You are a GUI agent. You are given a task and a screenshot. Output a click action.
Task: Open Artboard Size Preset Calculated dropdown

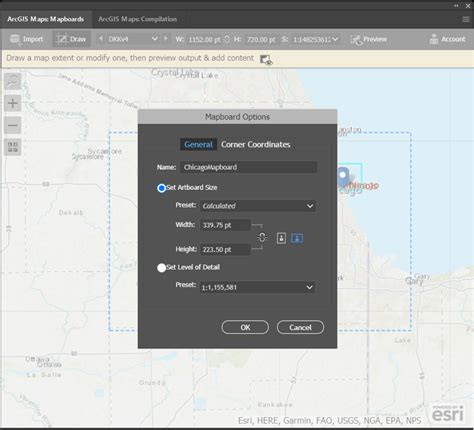tap(258, 206)
